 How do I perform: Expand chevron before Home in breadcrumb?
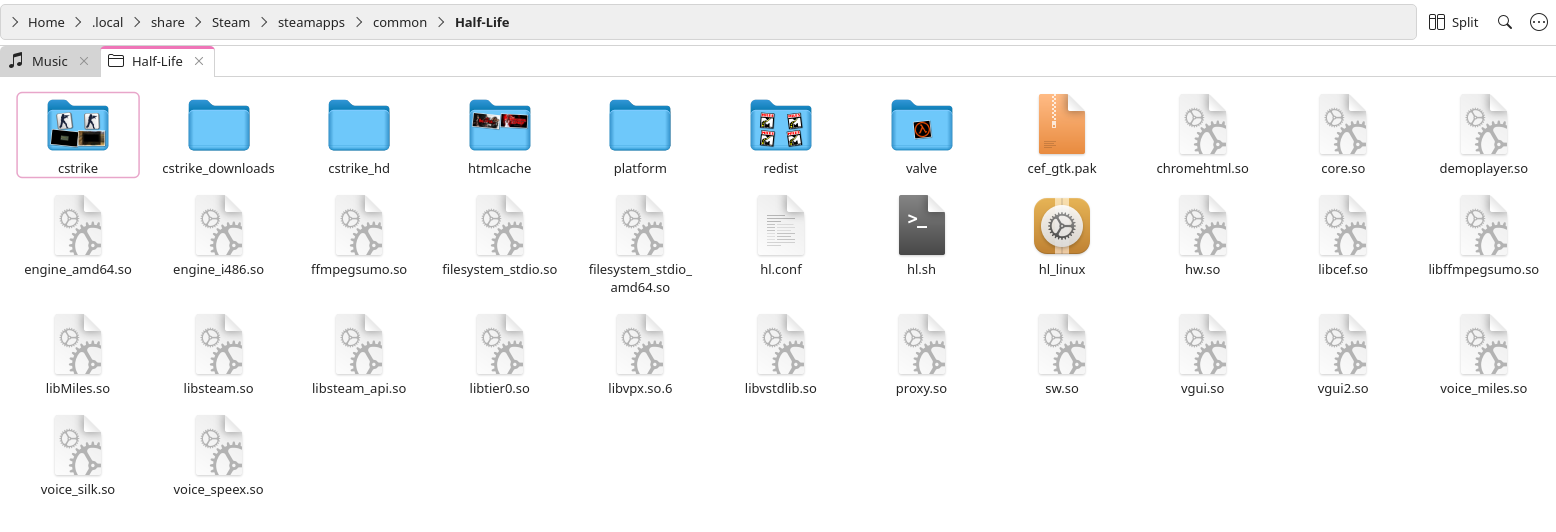pyautogui.click(x=15, y=22)
